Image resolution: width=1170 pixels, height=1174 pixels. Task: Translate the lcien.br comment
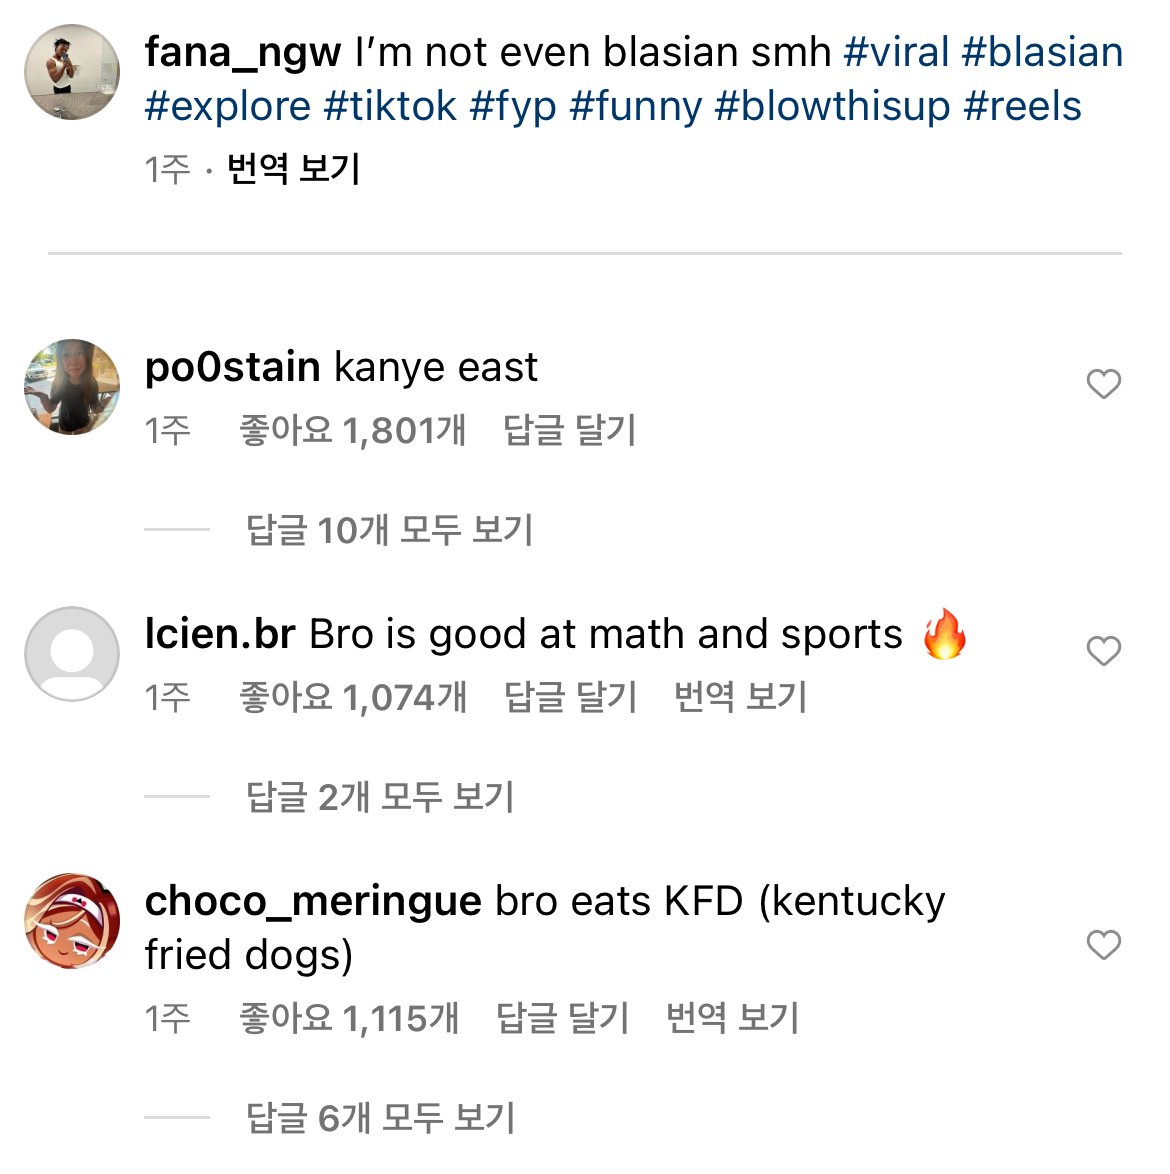(x=740, y=697)
